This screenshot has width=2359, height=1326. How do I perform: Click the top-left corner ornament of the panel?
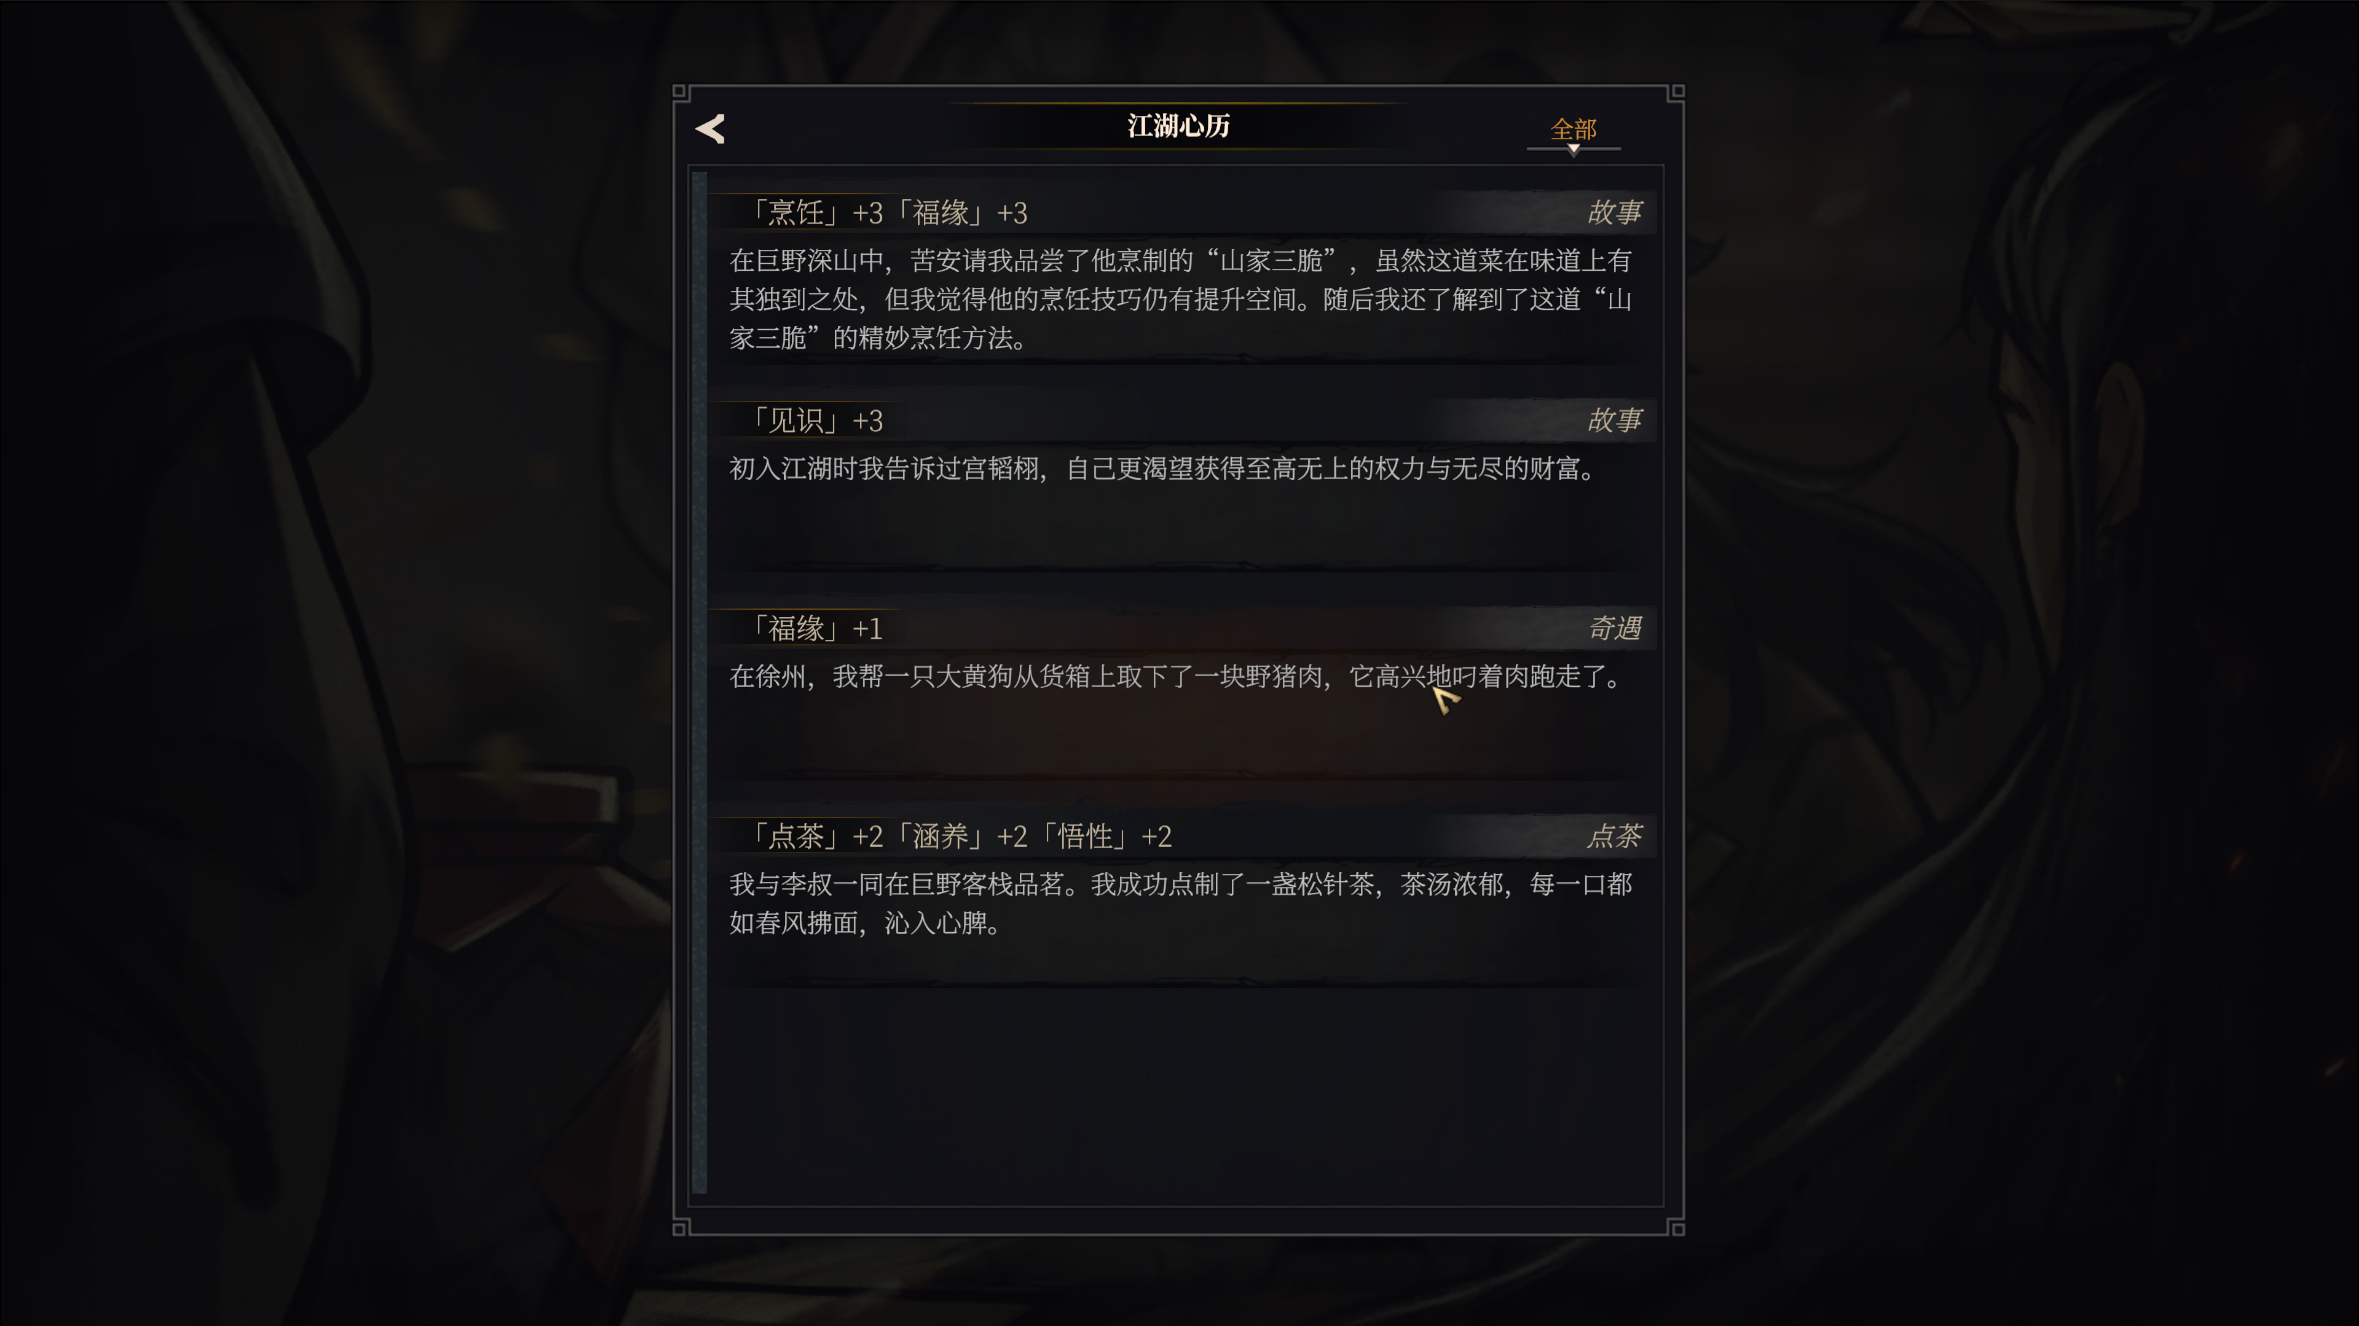pos(681,92)
